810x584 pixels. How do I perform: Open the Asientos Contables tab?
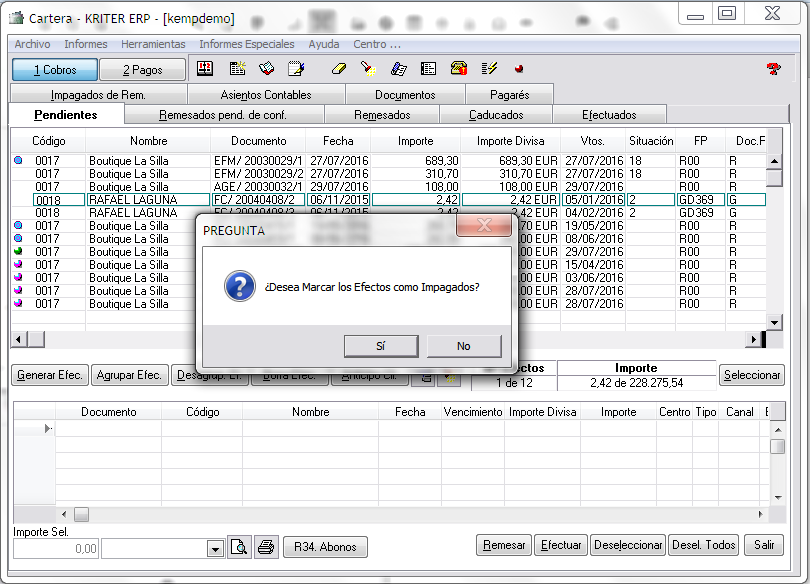[x=266, y=95]
